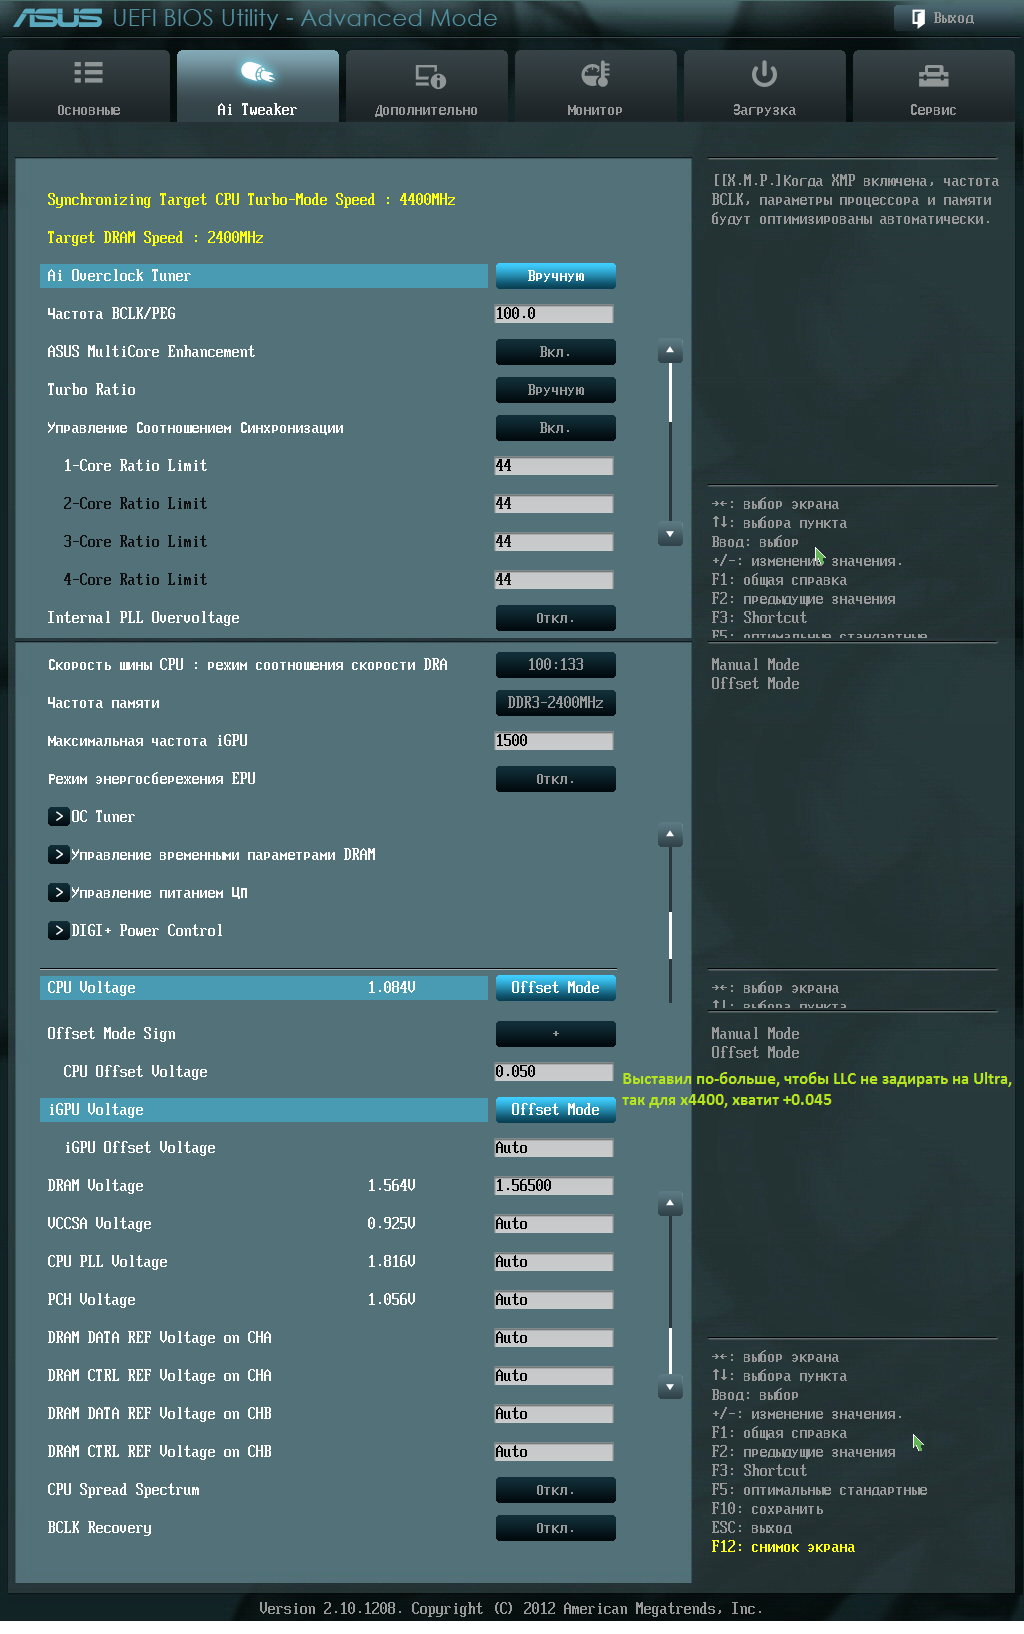Switch to the Сервис tab
This screenshot has width=1024, height=1634.
pyautogui.click(x=934, y=86)
